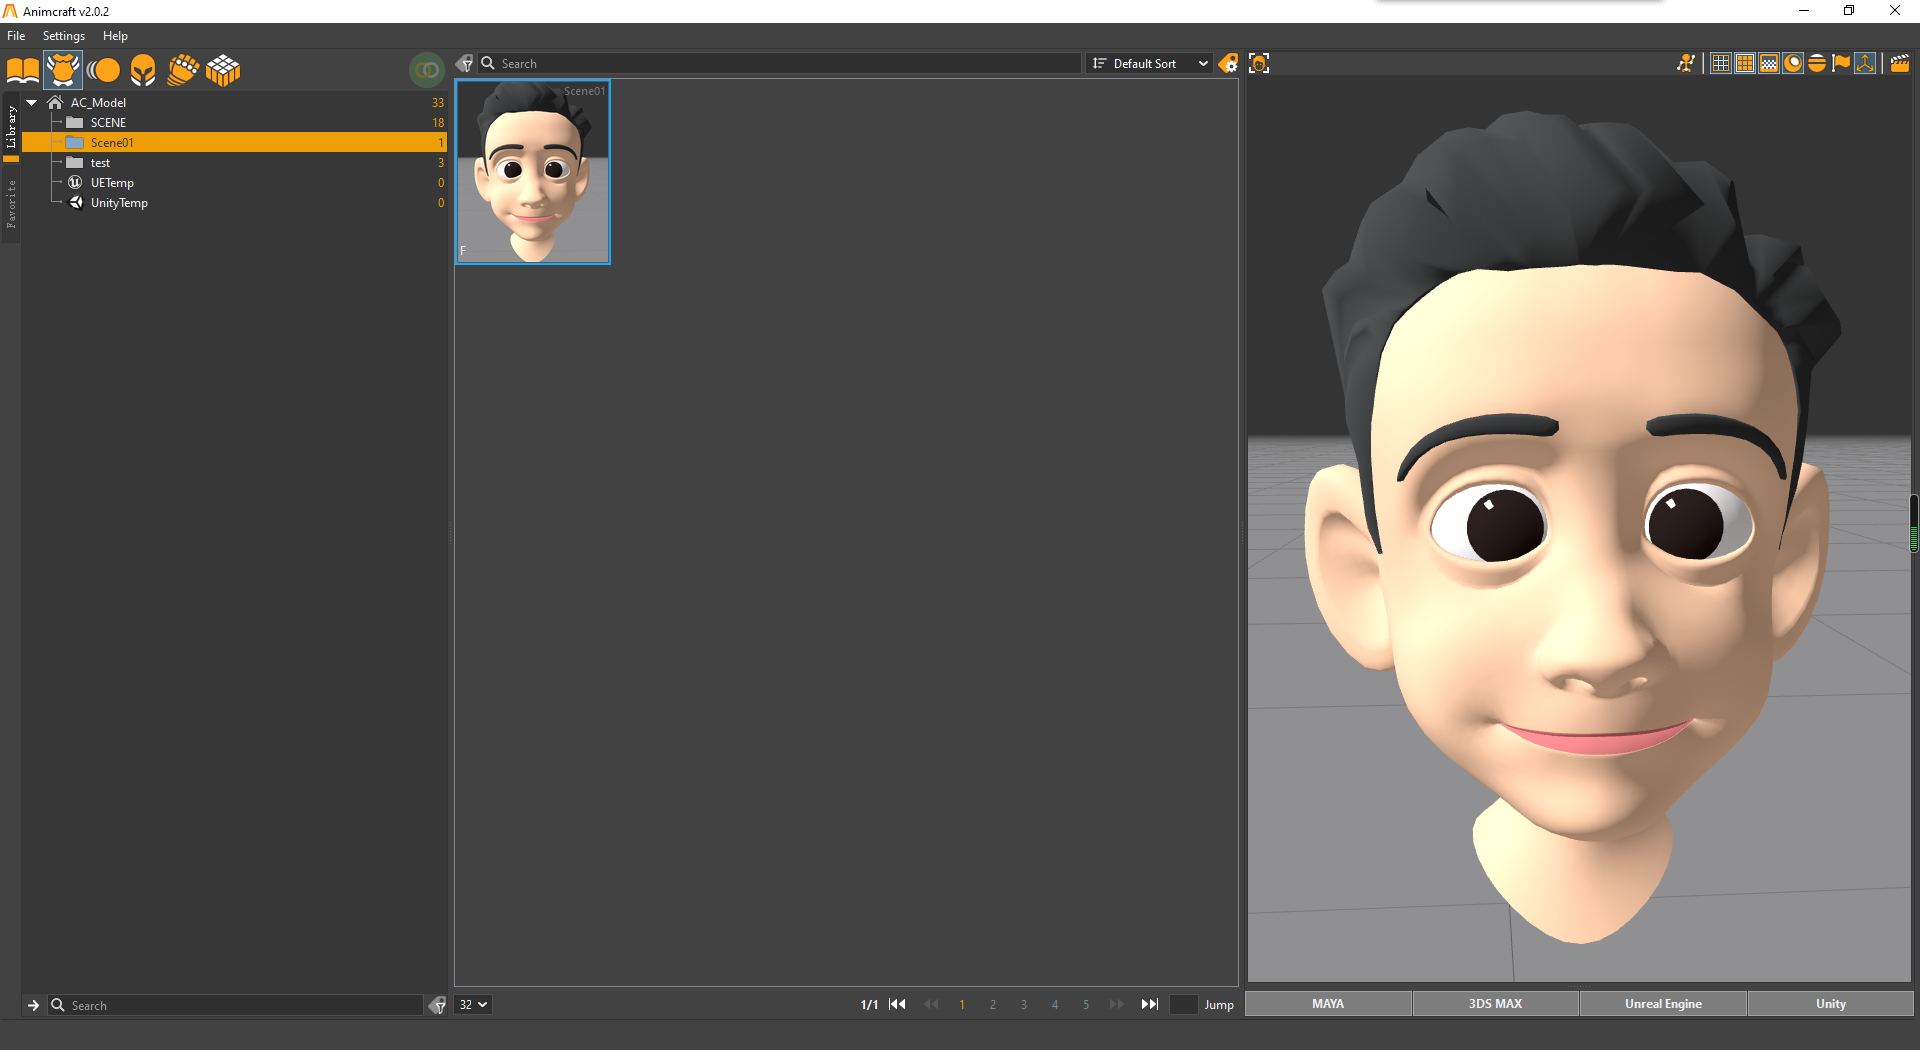Go to last page of results
Screen dimensions: 1920x1050
click(1150, 1004)
